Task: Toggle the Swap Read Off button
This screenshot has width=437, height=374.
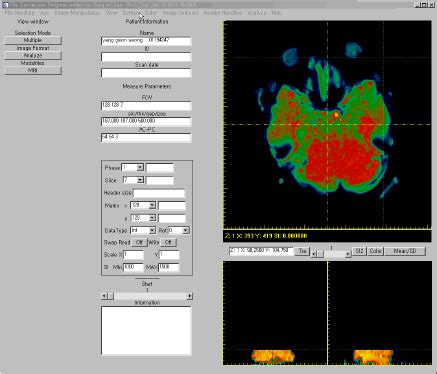Action: [139, 242]
